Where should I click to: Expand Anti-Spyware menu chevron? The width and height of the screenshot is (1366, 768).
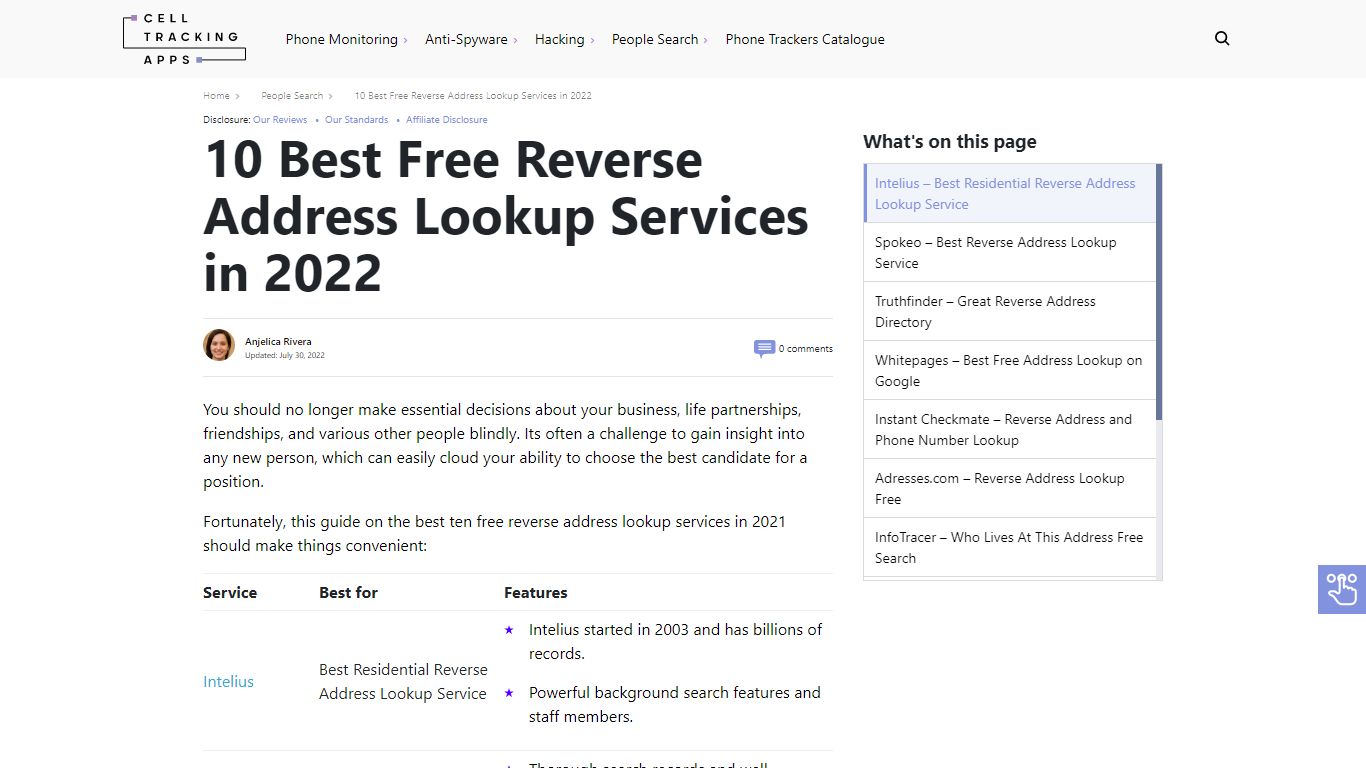point(515,40)
